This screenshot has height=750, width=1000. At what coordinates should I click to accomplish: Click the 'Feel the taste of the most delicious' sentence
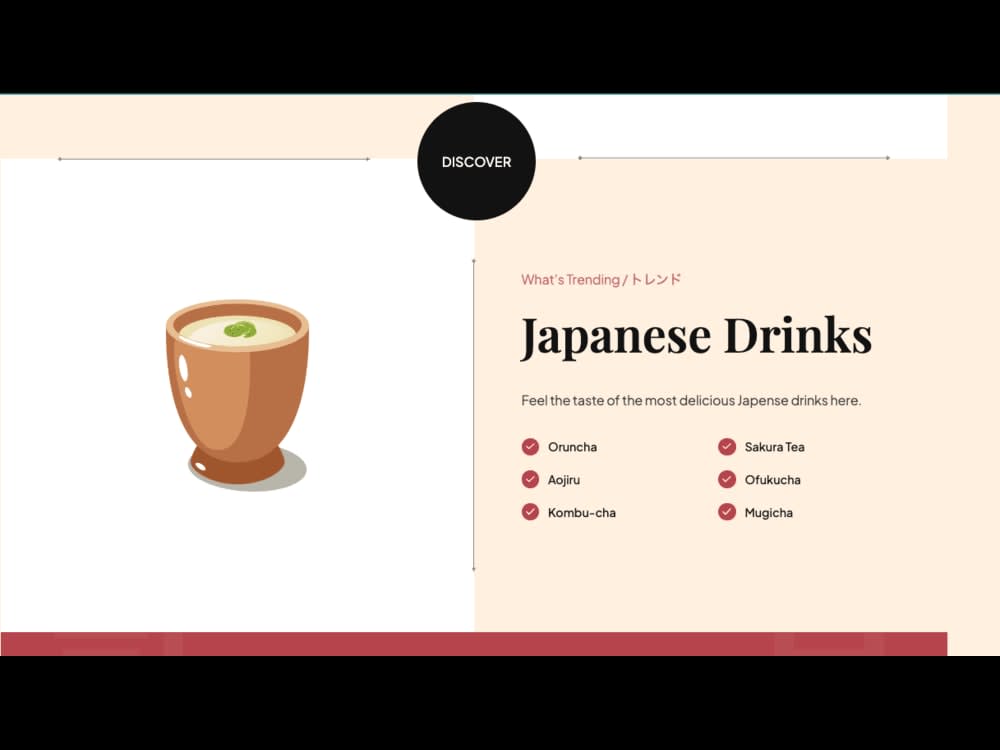[691, 401]
